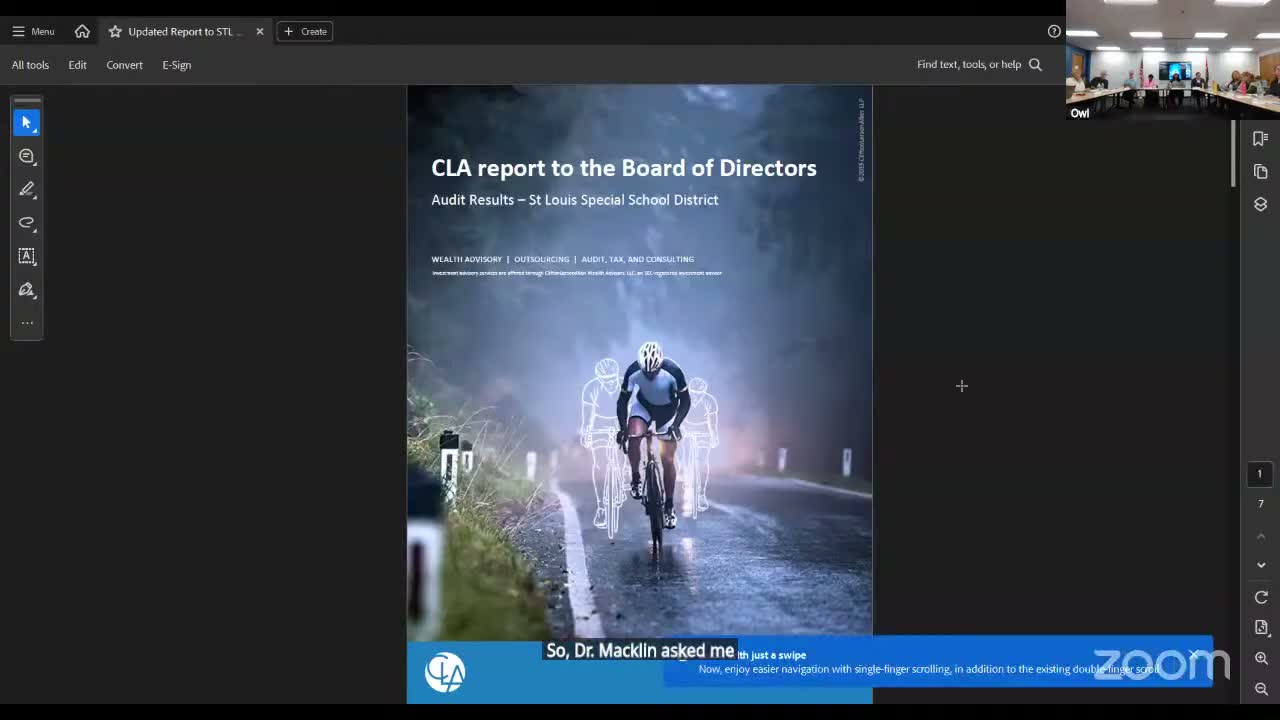Show more quick tools ellipsis
This screenshot has width=1280, height=720.
coord(27,322)
